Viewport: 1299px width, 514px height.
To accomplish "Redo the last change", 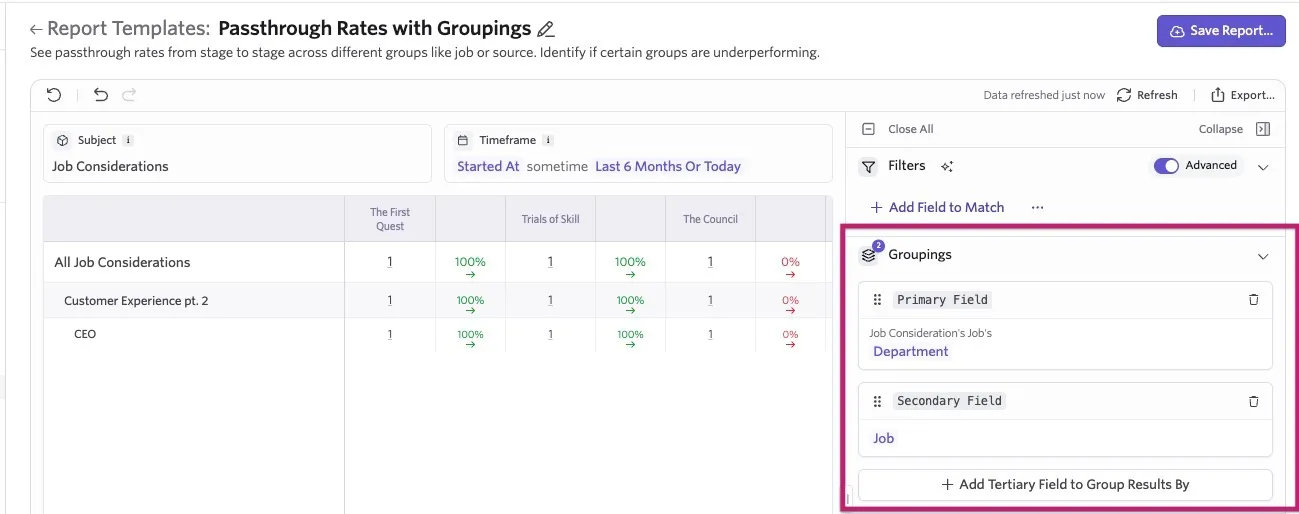I will point(129,95).
